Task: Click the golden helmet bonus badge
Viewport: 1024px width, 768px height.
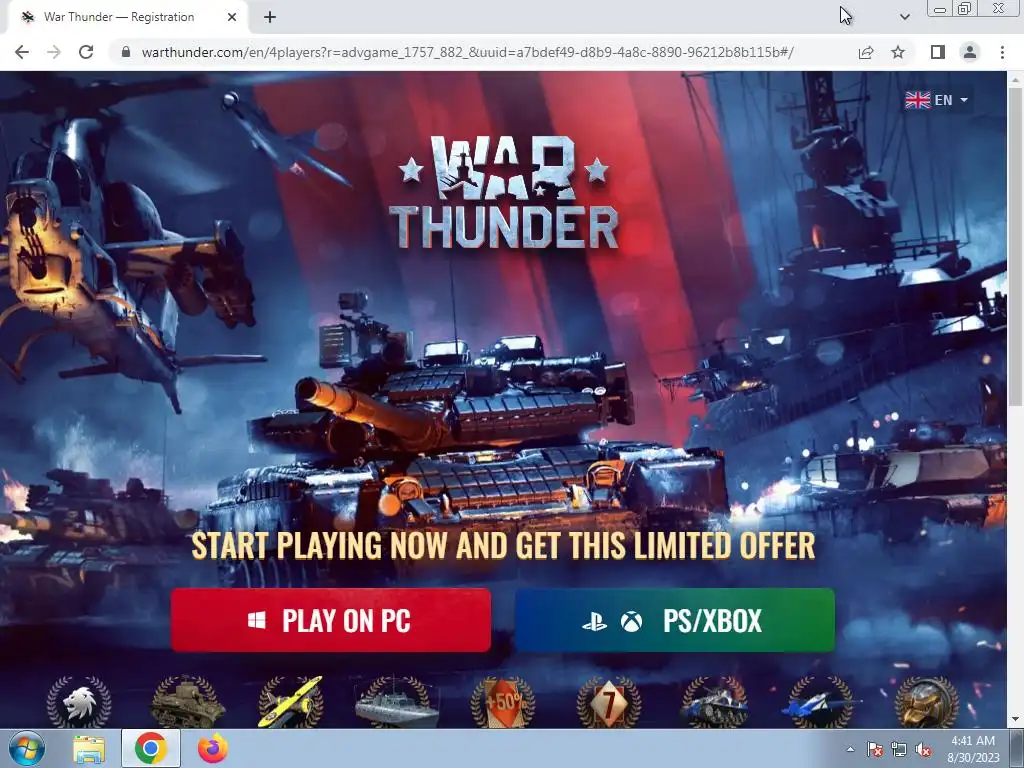Action: (x=926, y=702)
